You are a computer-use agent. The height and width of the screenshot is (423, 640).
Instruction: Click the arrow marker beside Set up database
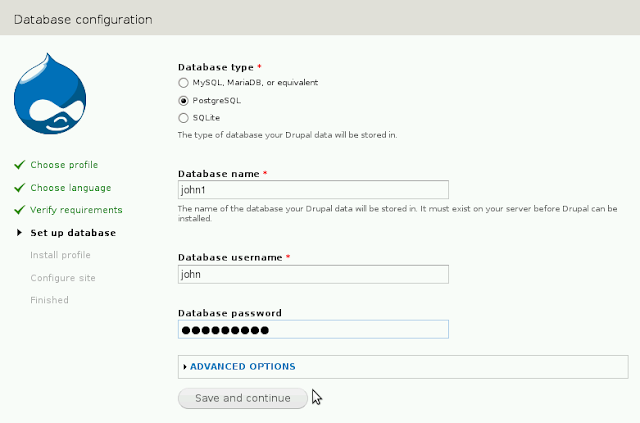click(19, 232)
